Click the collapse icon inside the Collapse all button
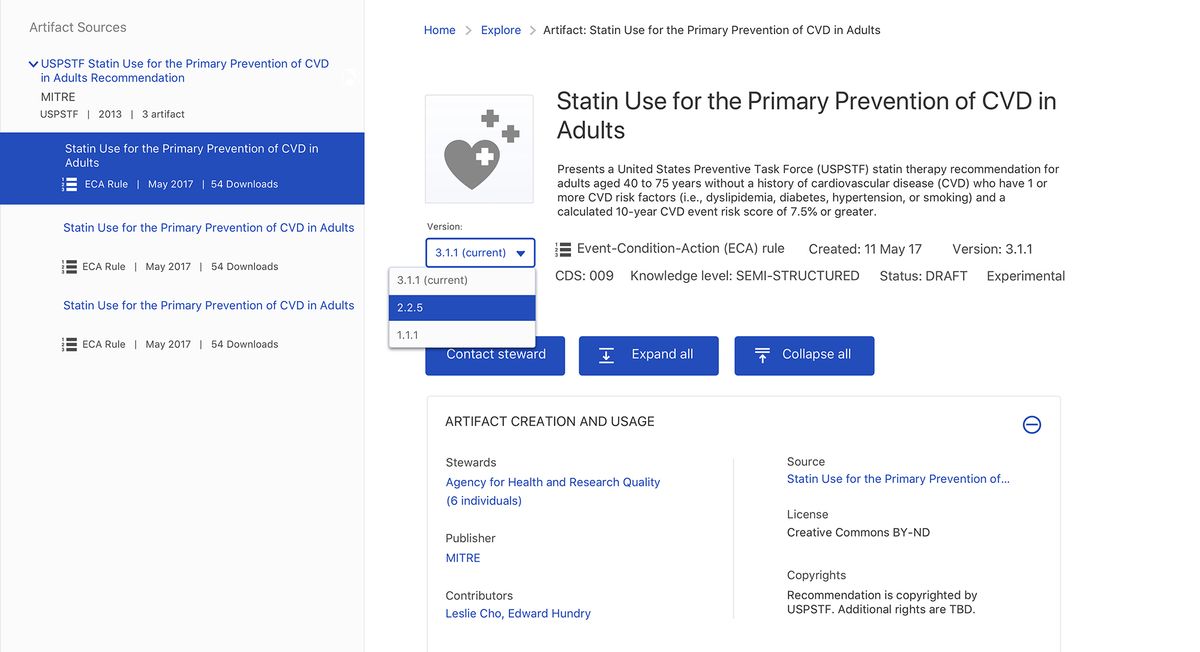 762,355
